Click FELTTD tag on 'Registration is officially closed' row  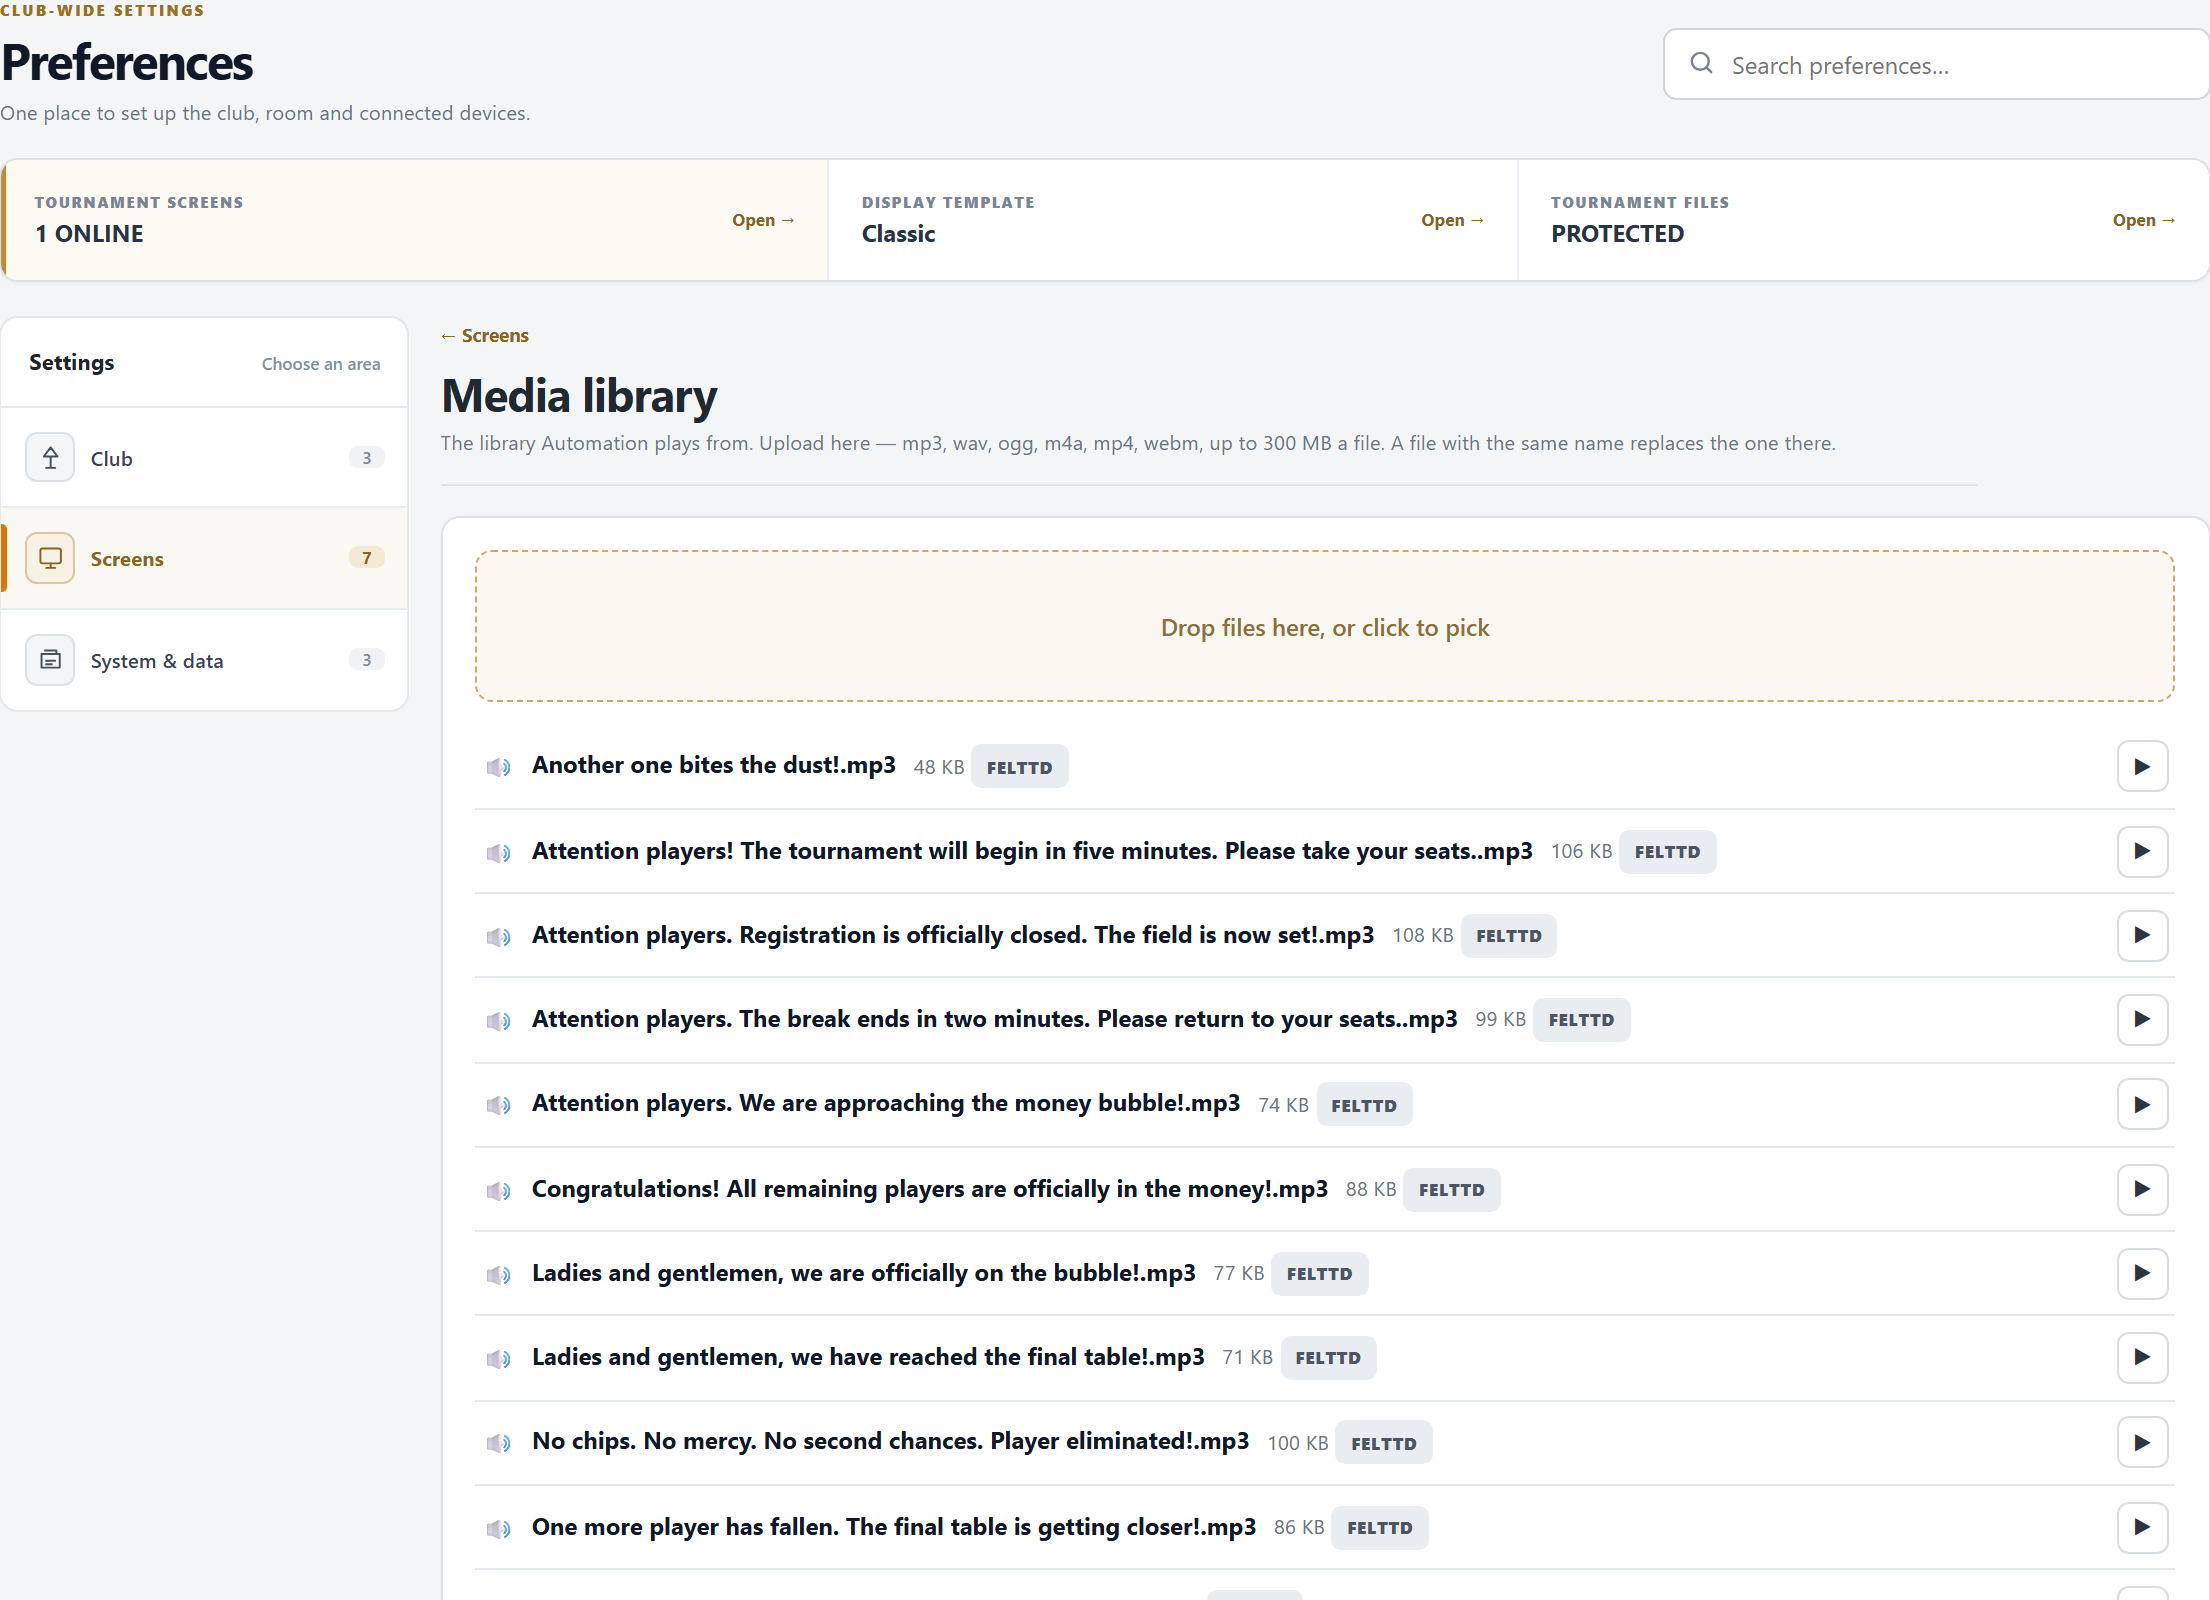[x=1508, y=936]
